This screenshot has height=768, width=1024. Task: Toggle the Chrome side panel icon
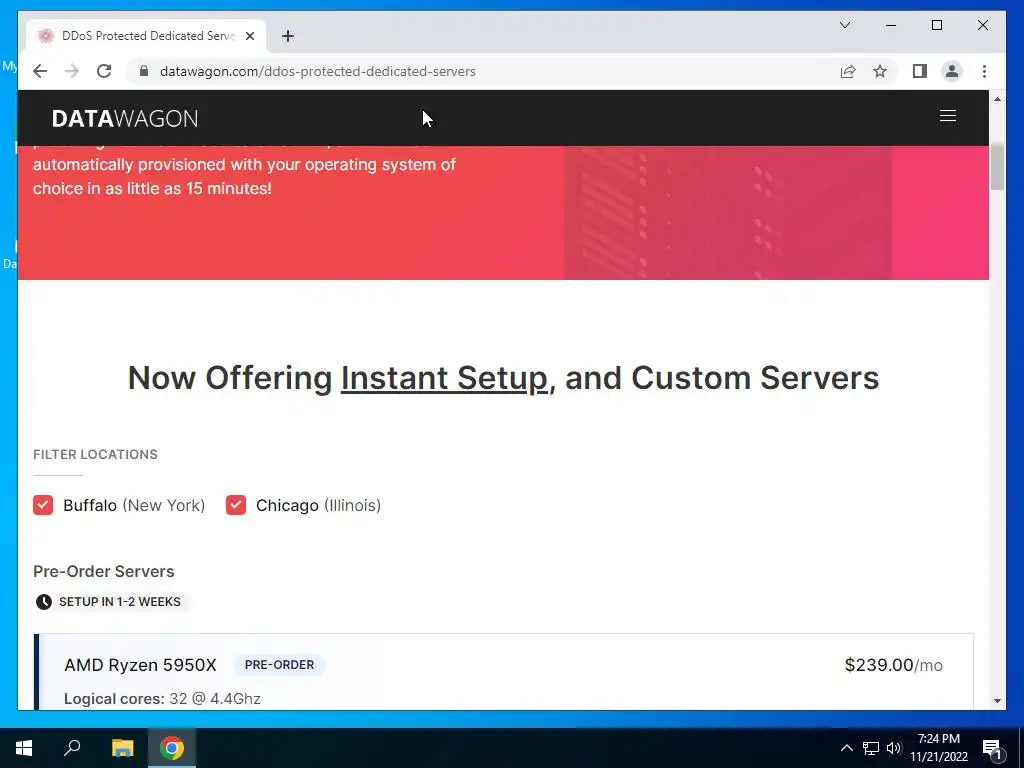(x=920, y=71)
